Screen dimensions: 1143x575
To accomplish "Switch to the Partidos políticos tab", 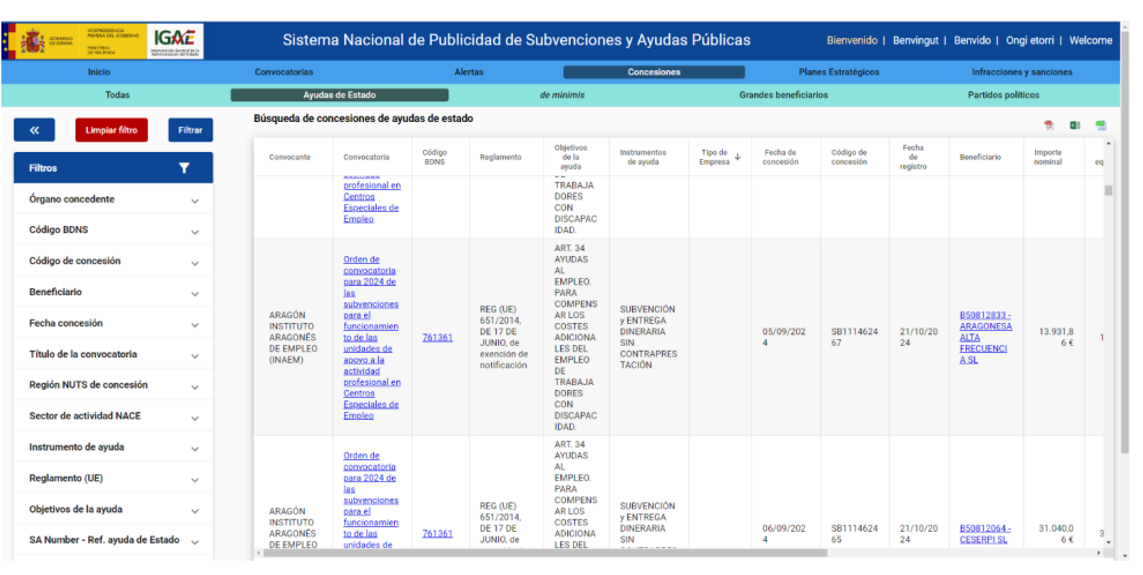I will pos(1003,95).
